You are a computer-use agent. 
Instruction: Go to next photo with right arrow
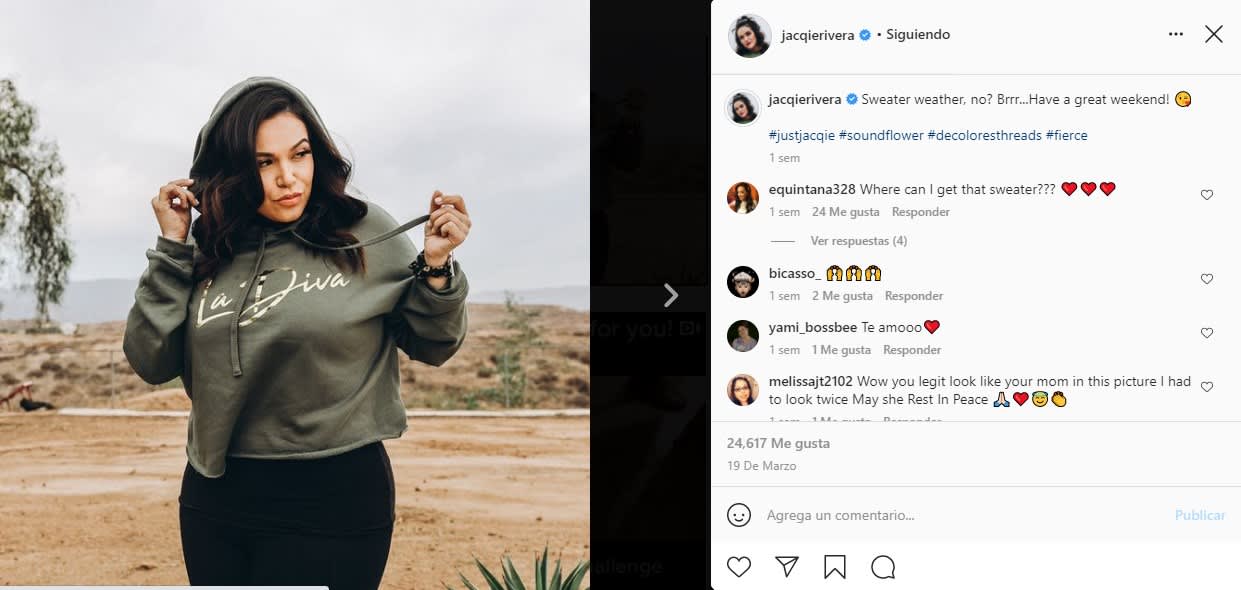(671, 295)
